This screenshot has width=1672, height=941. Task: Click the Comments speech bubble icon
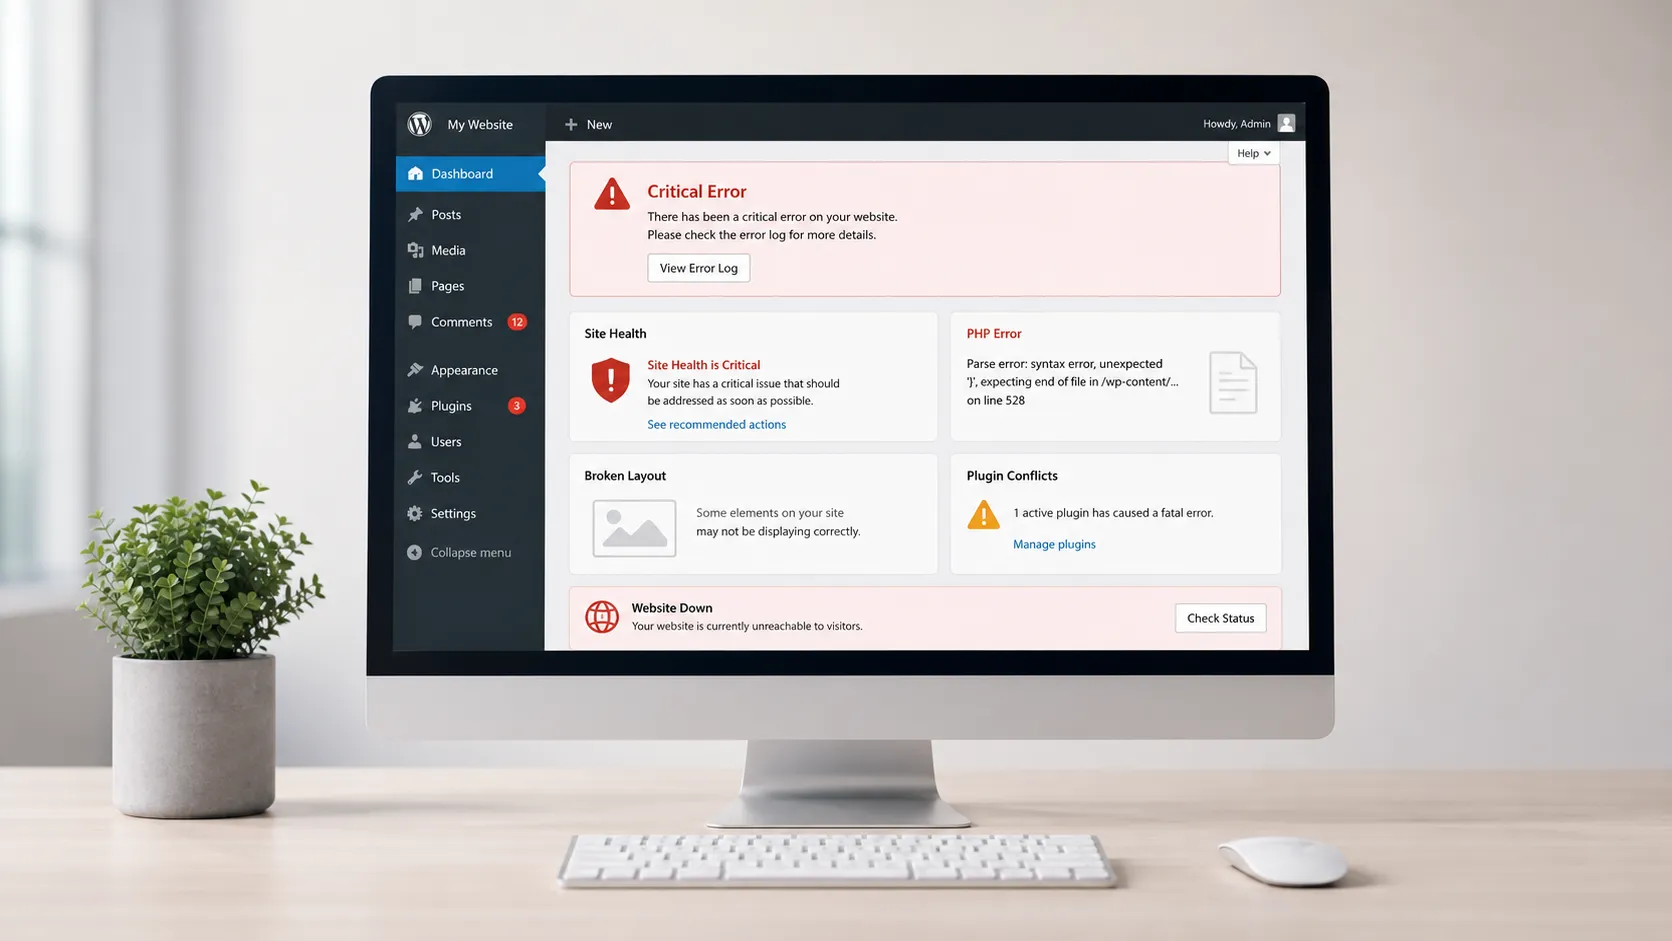click(x=415, y=322)
